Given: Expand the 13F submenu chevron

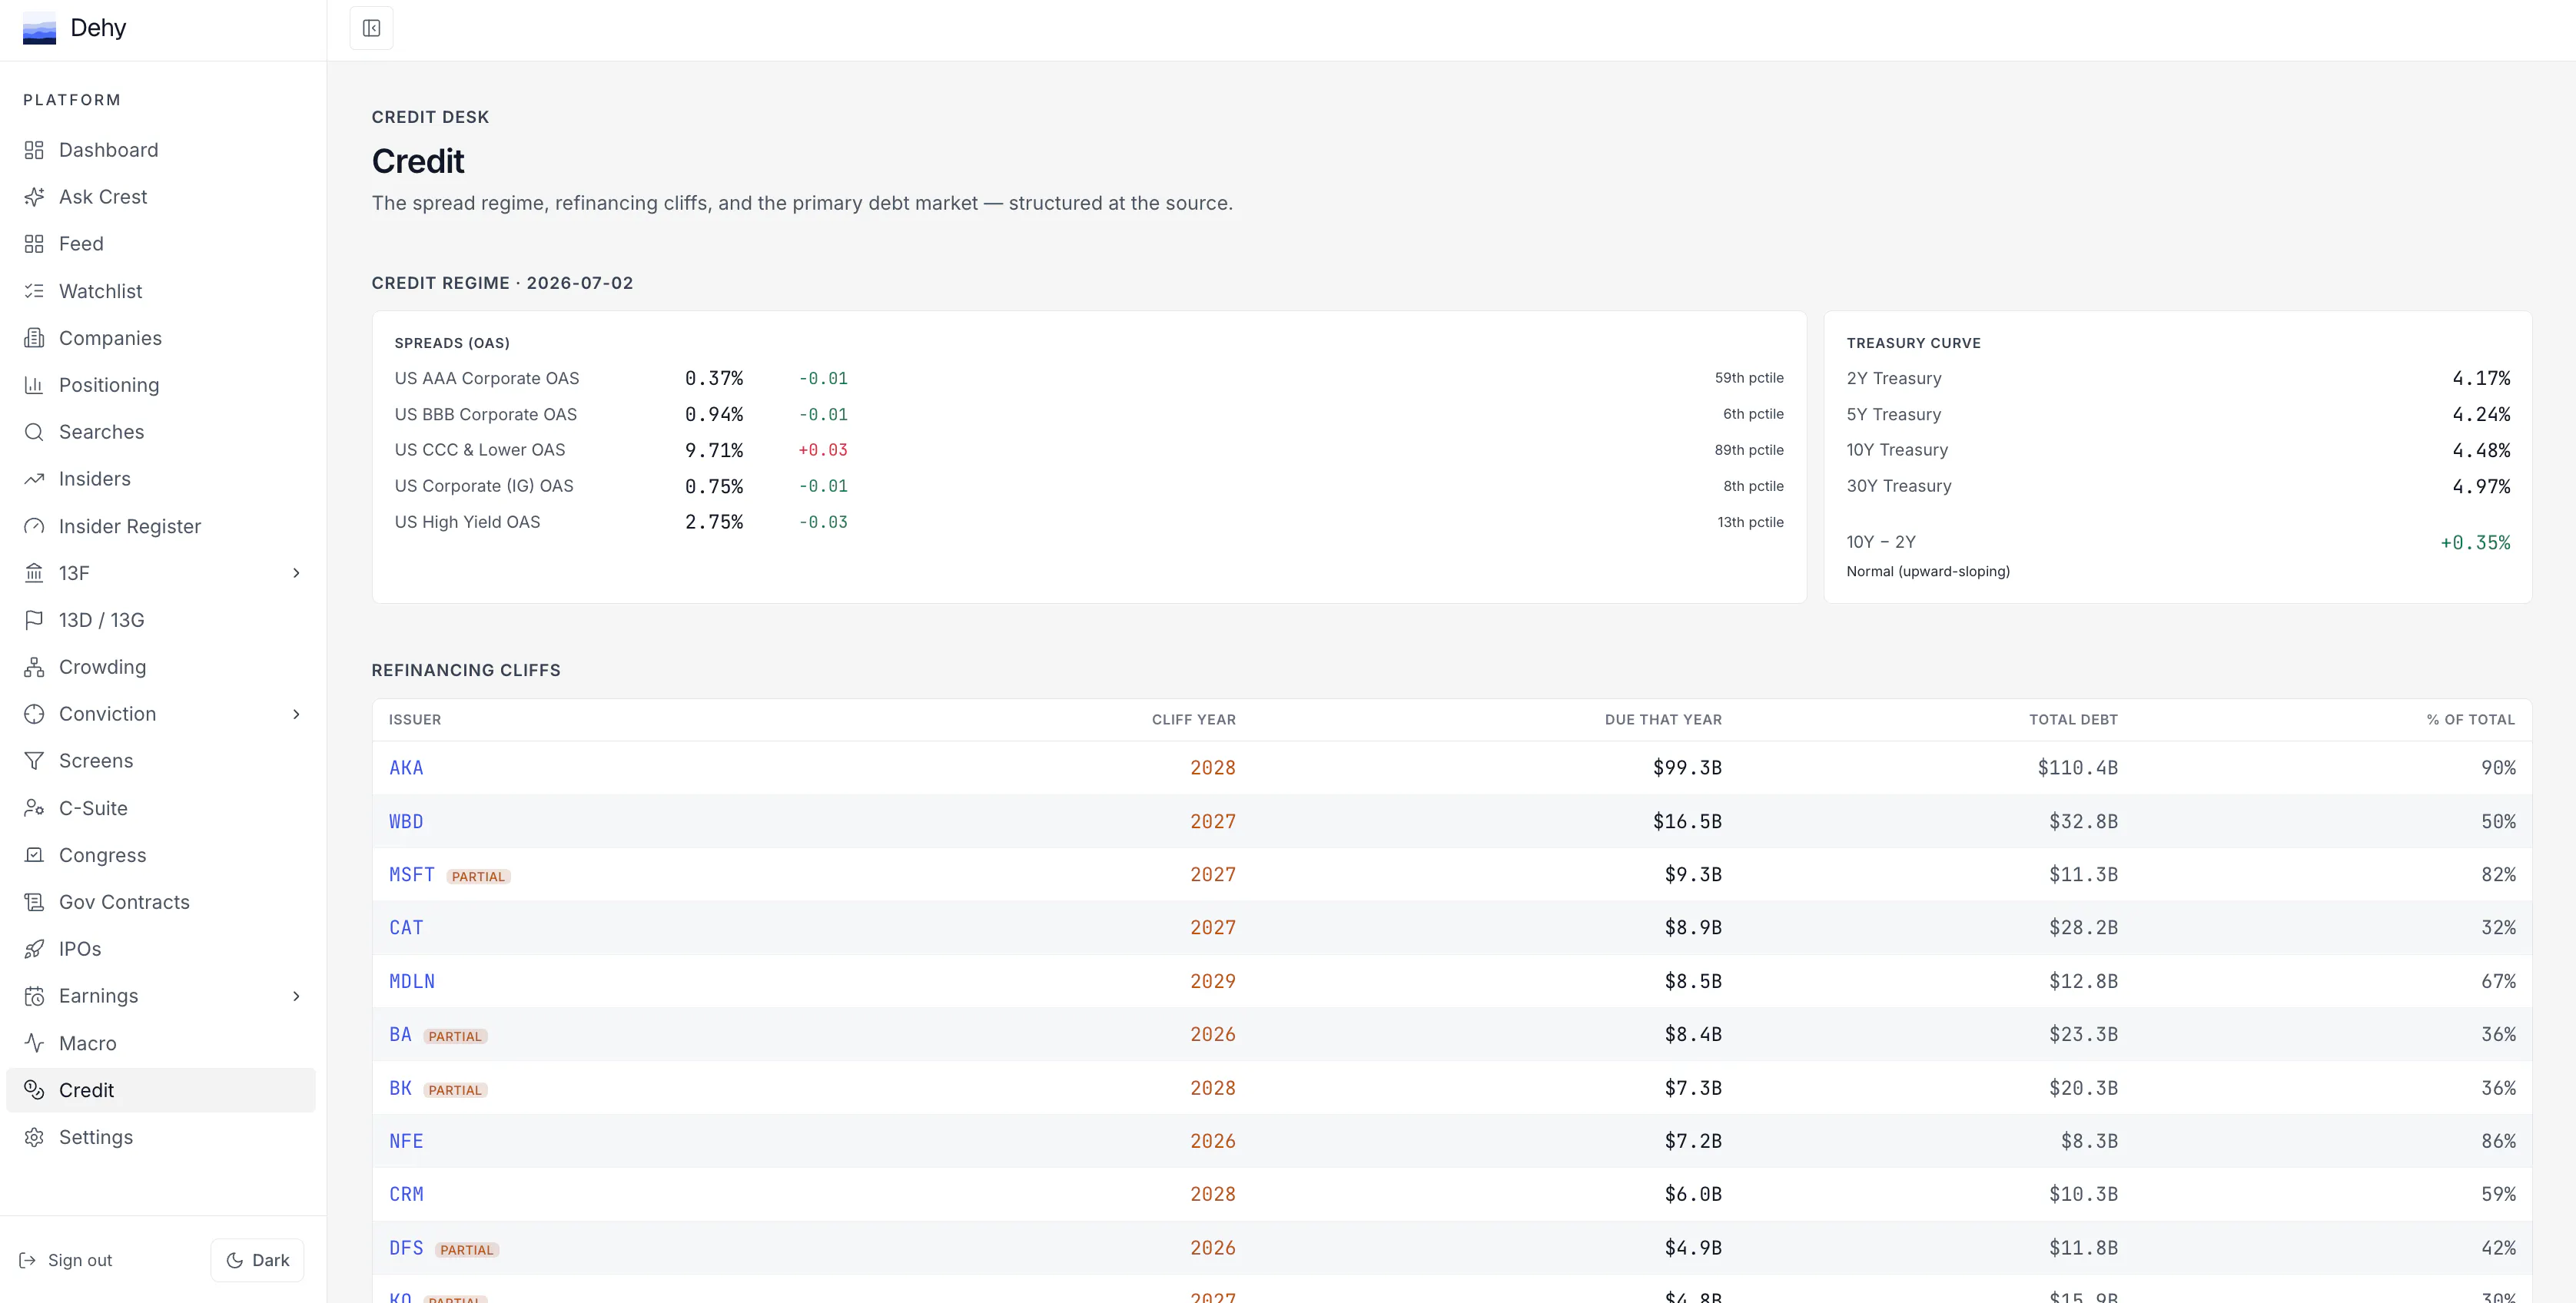Looking at the screenshot, I should pyautogui.click(x=296, y=573).
